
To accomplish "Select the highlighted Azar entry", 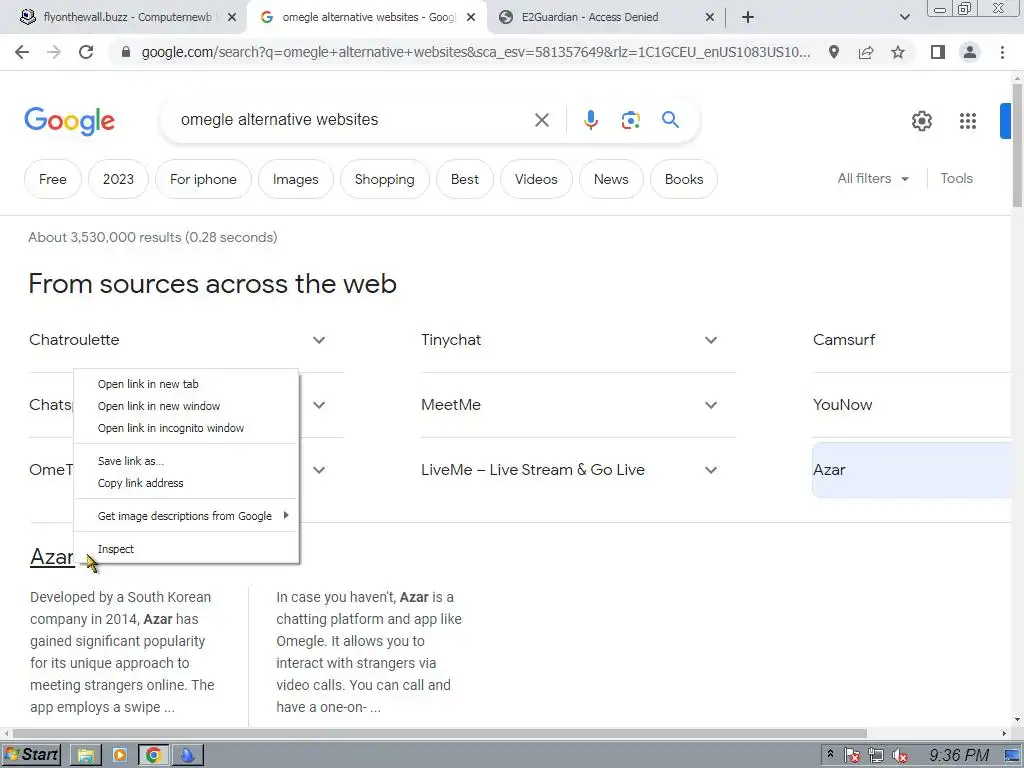I will pyautogui.click(x=912, y=470).
